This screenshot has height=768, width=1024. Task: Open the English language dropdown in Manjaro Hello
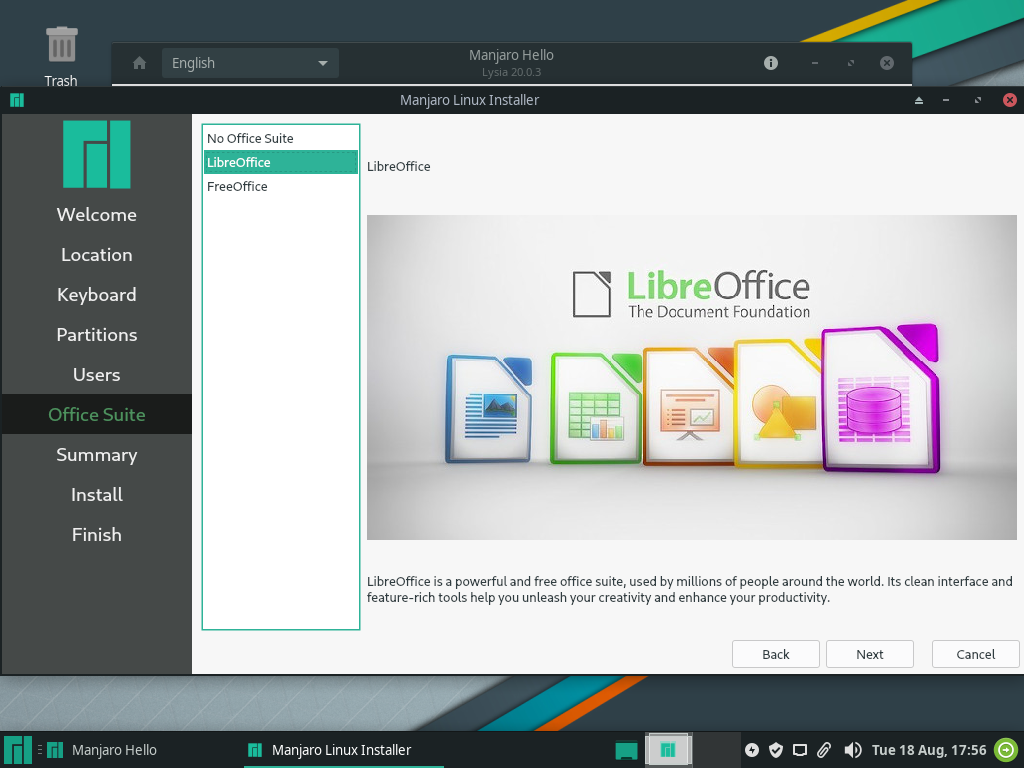pyautogui.click(x=250, y=63)
